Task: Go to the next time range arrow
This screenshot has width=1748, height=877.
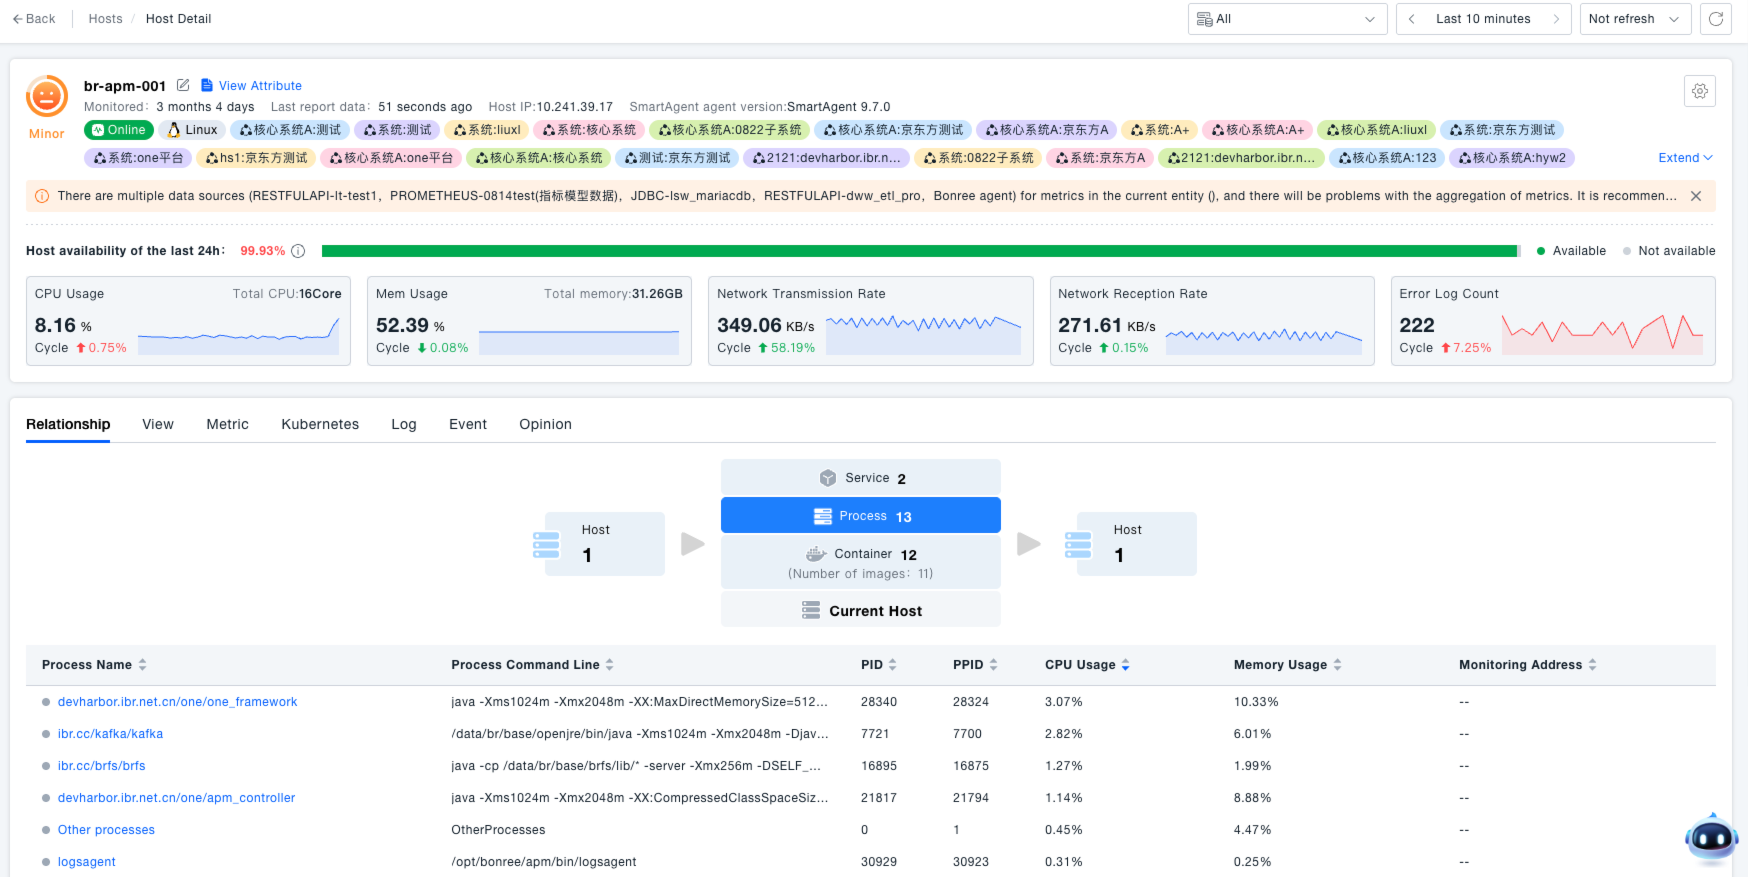Action: pyautogui.click(x=1556, y=19)
